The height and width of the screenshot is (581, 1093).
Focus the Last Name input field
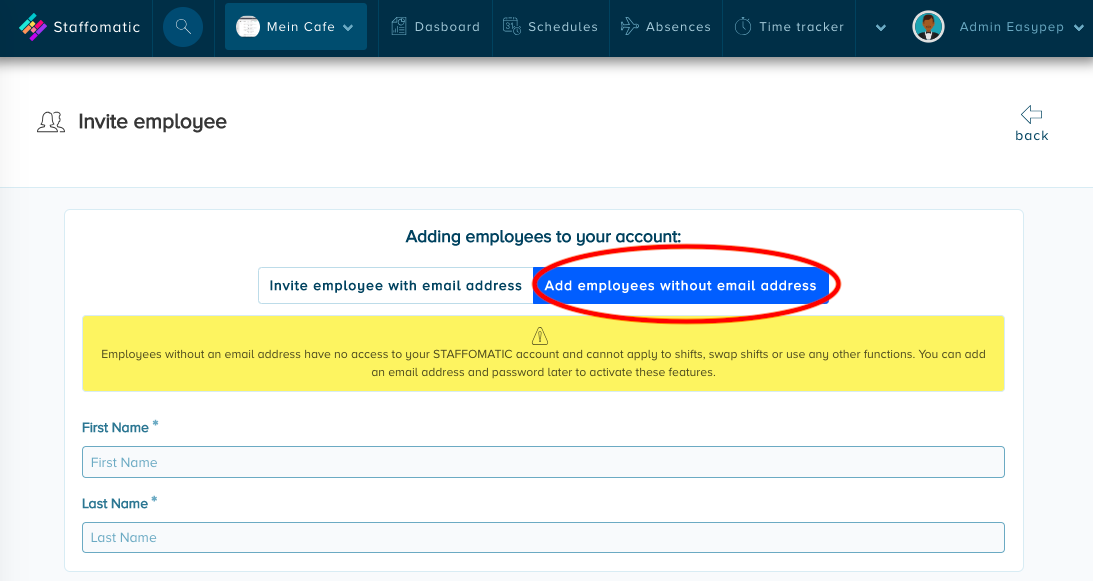point(543,537)
